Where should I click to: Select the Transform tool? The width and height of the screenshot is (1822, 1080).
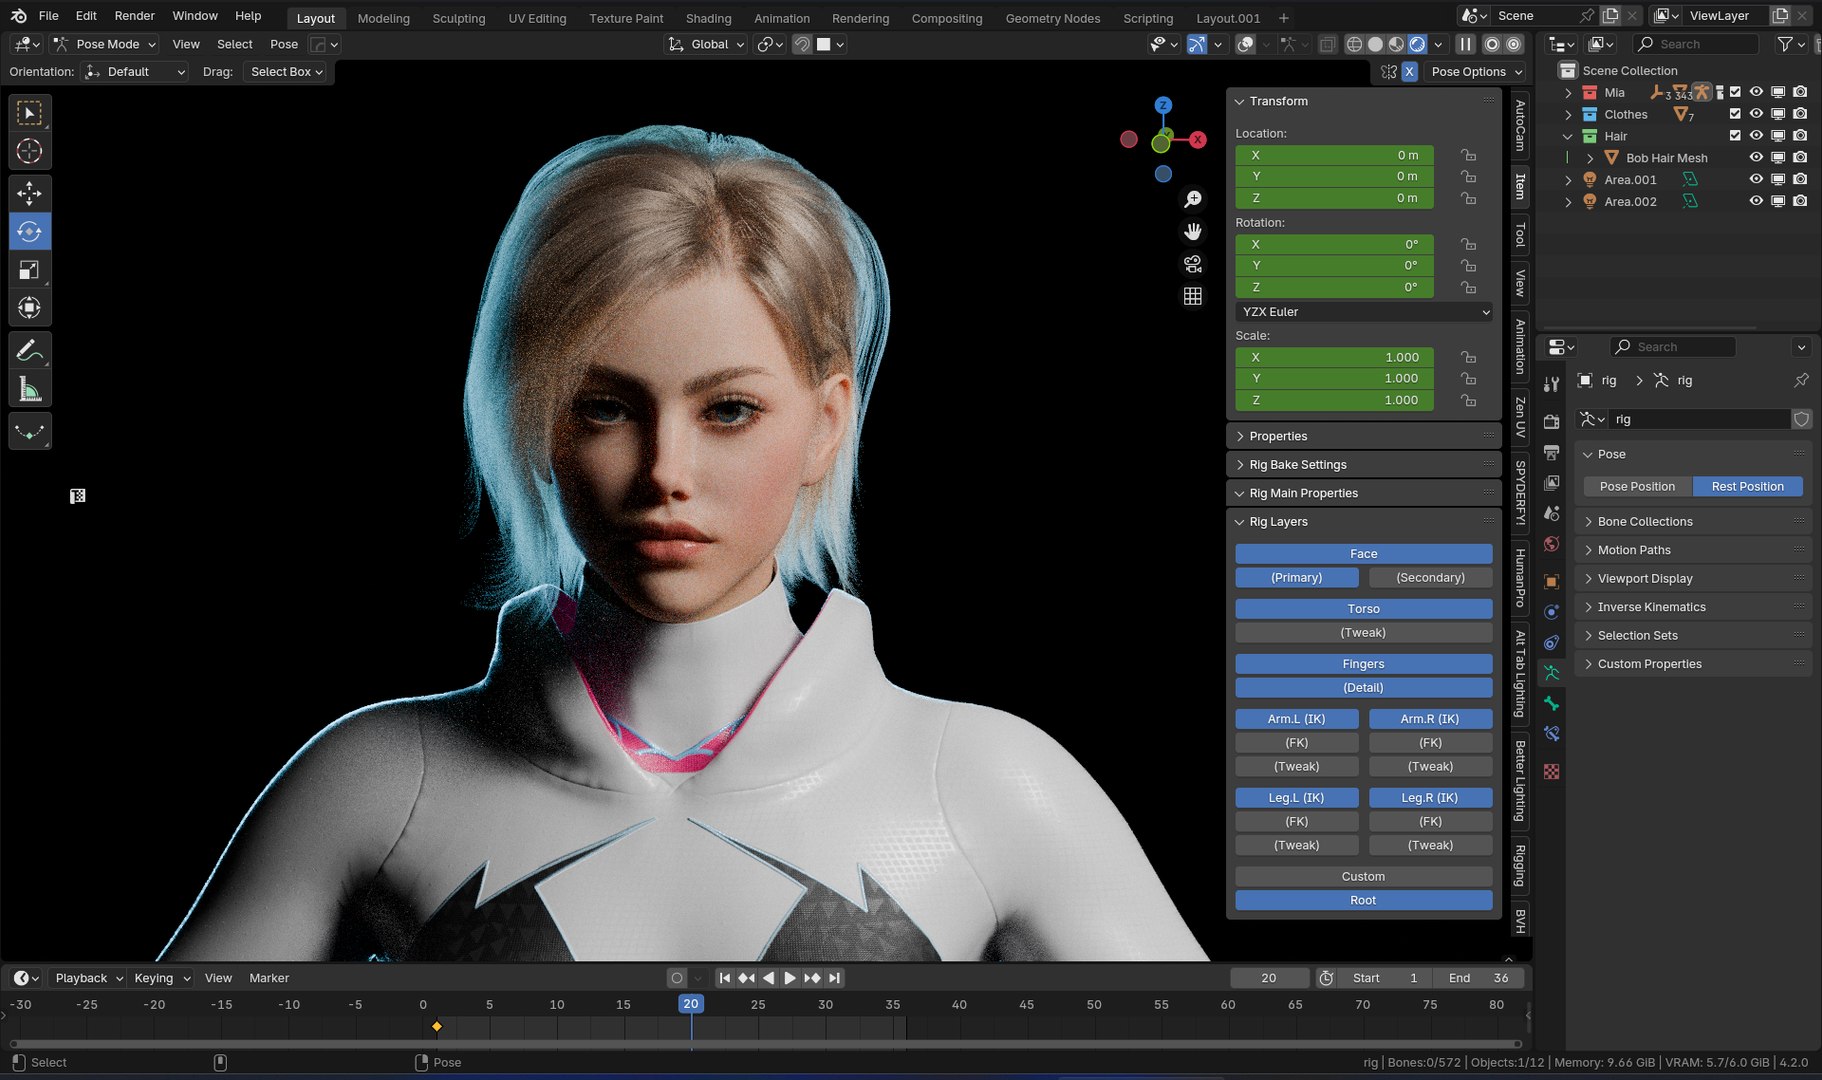coord(29,307)
